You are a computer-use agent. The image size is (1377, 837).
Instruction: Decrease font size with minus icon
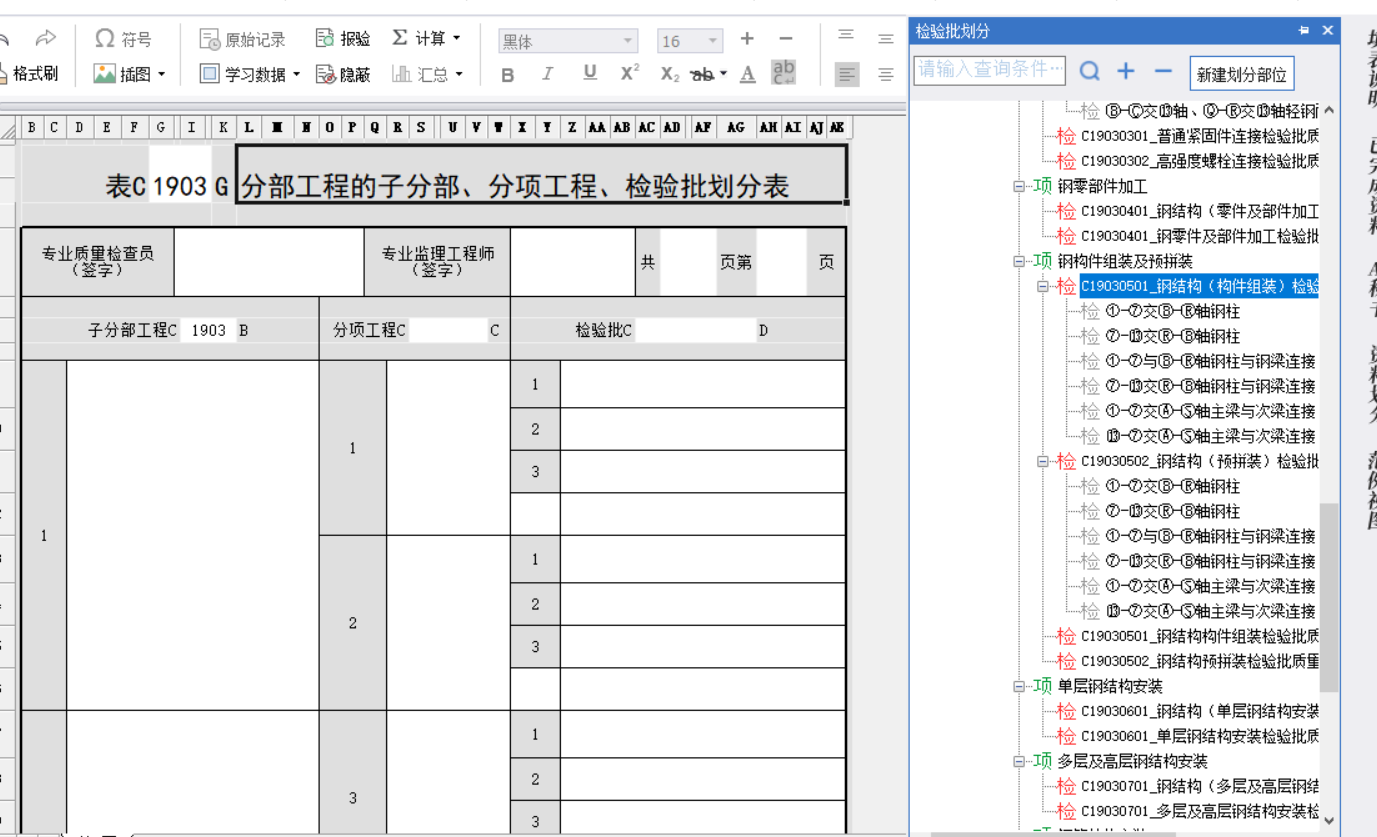(786, 39)
